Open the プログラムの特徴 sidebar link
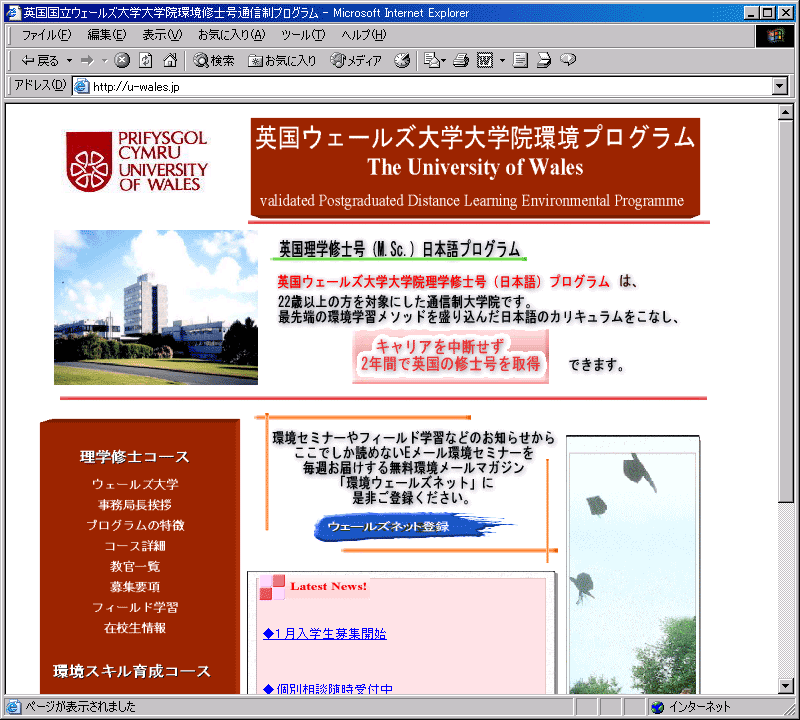 coord(135,525)
